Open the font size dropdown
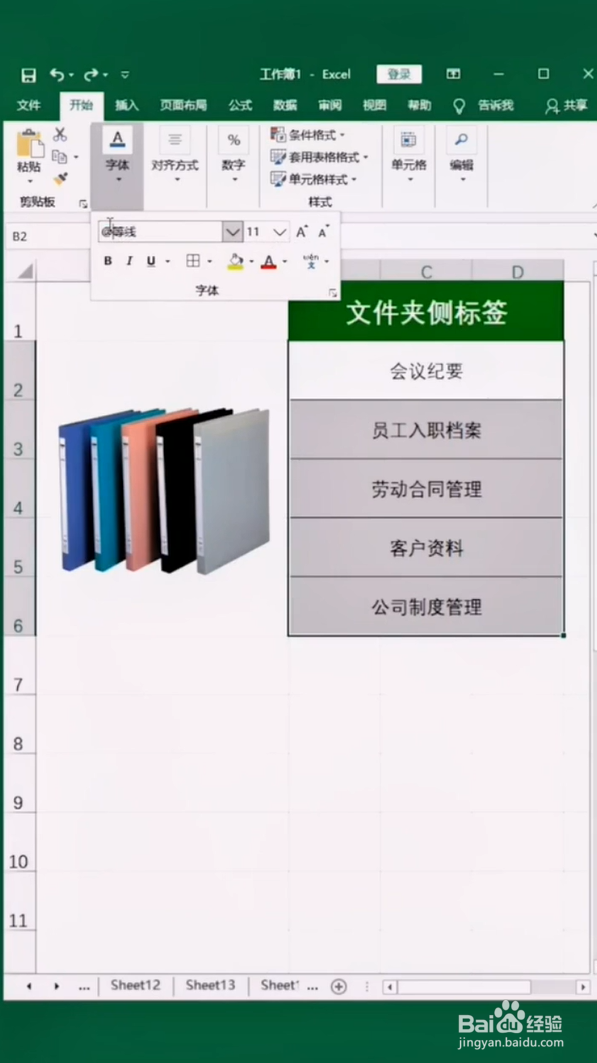This screenshot has width=597, height=1063. click(x=279, y=232)
